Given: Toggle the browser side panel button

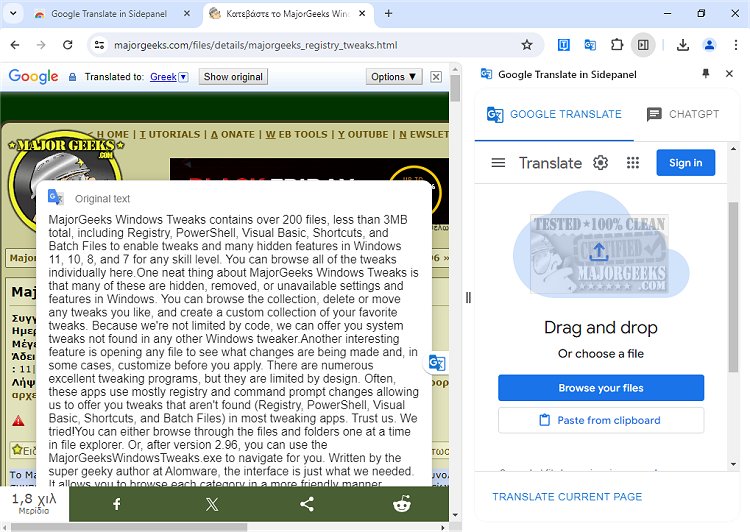Looking at the screenshot, I should [x=643, y=45].
